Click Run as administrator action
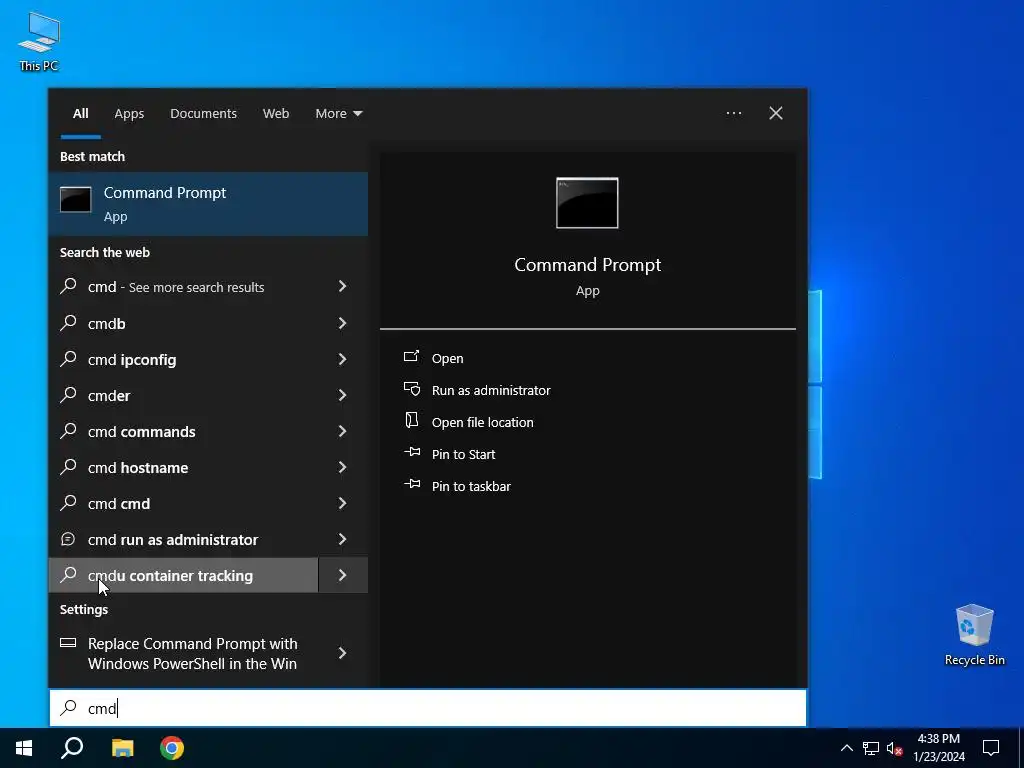The height and width of the screenshot is (768, 1024). (x=491, y=391)
